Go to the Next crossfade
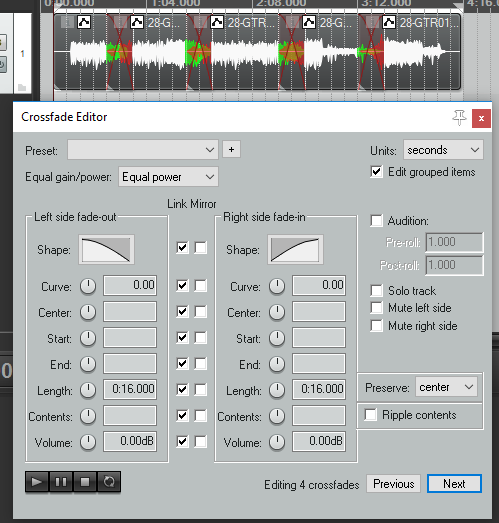Viewport: 499px width, 523px height. (454, 484)
